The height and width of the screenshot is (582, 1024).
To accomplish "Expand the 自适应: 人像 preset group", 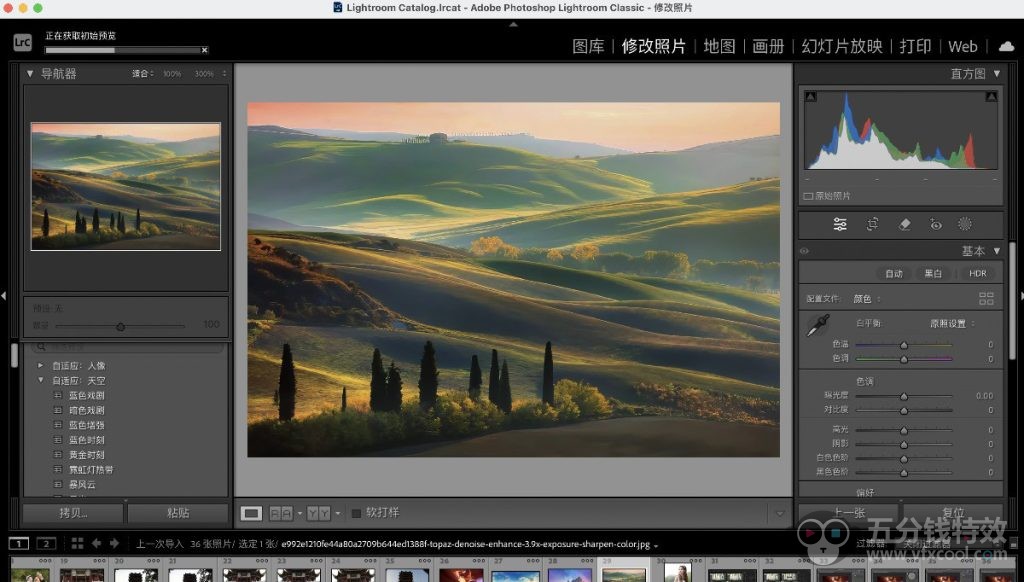I will tap(42, 366).
